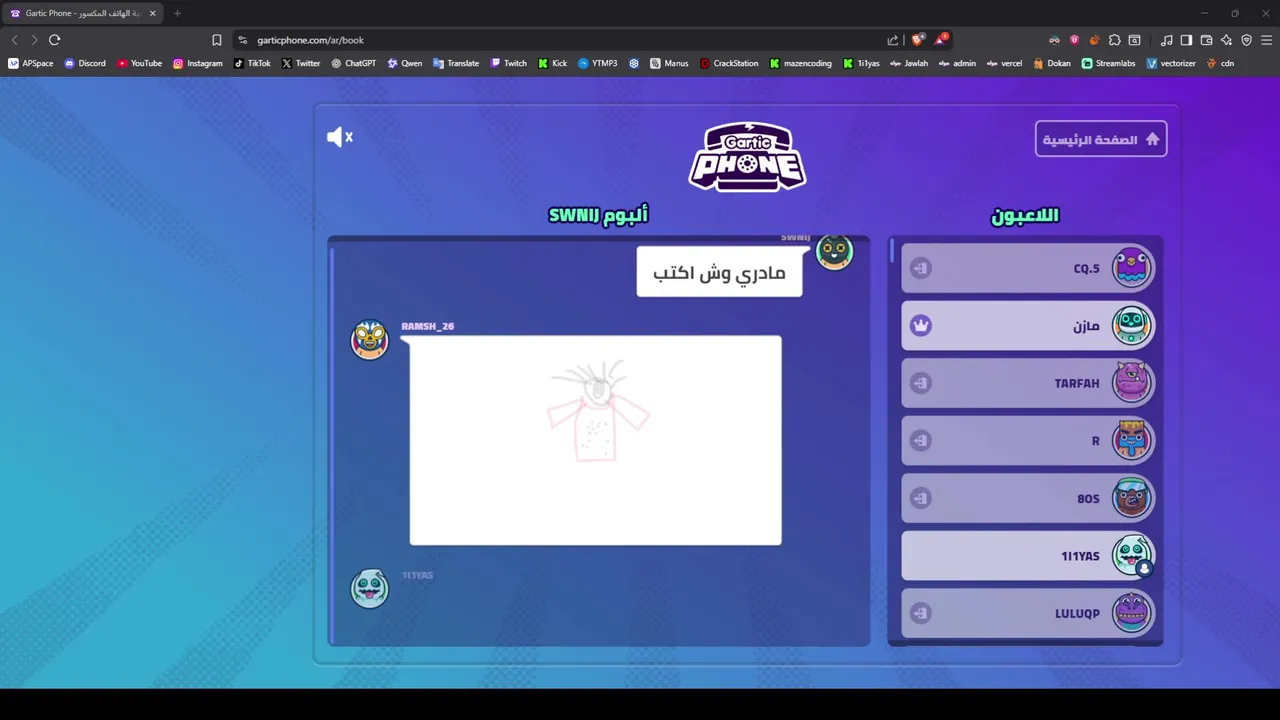Open Twitter bookmark
This screenshot has height=720, width=1280.
pos(300,63)
